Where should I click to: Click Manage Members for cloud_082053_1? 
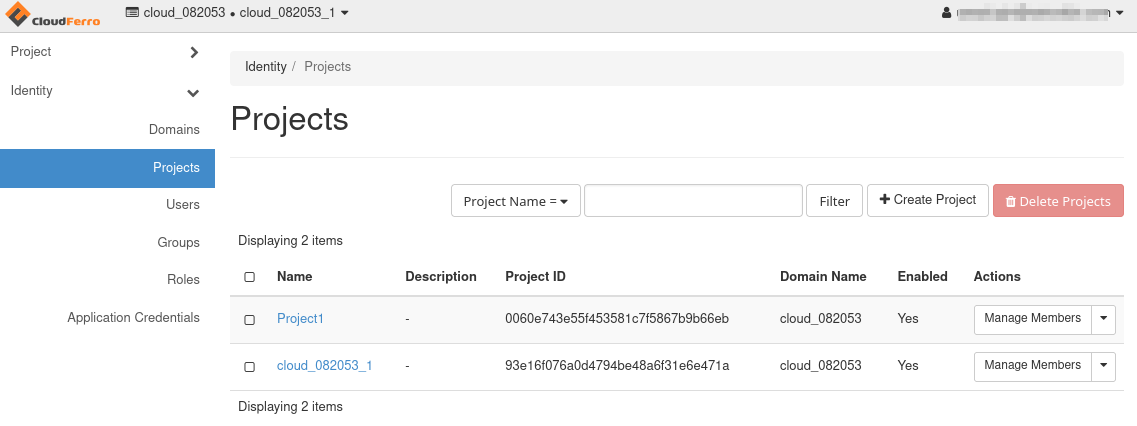tap(1033, 366)
